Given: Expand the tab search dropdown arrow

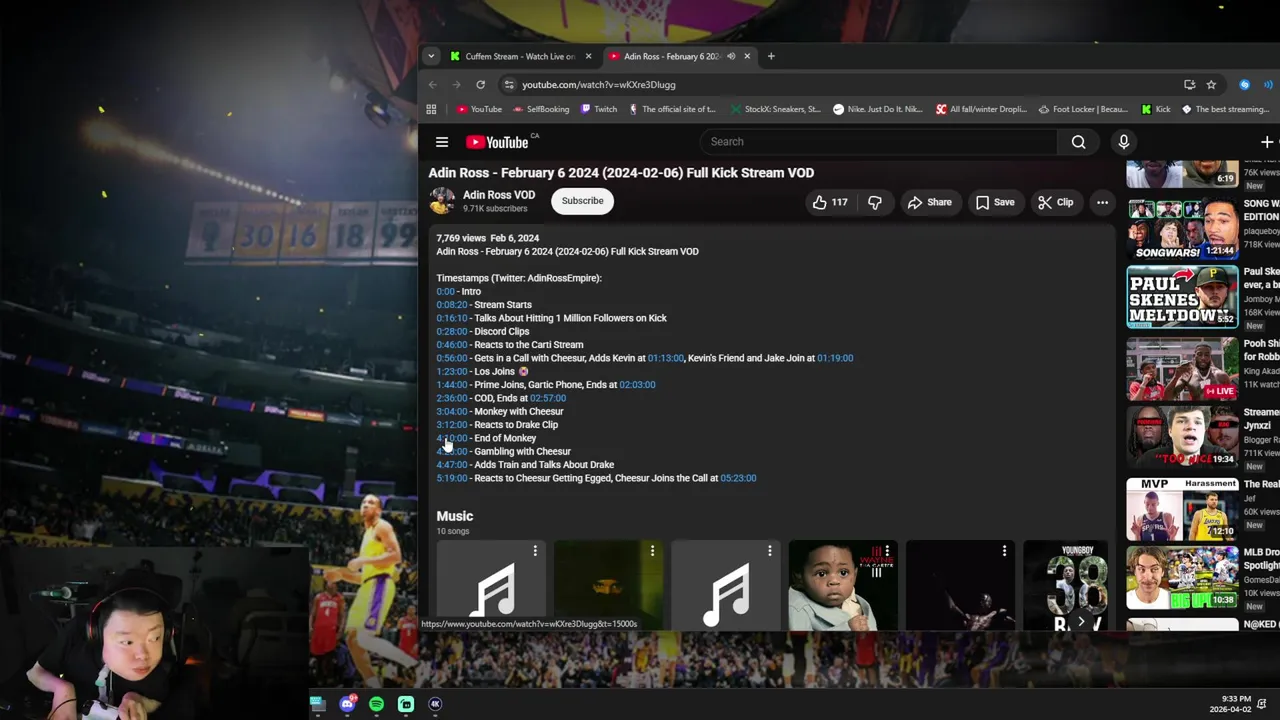Looking at the screenshot, I should pos(431,56).
